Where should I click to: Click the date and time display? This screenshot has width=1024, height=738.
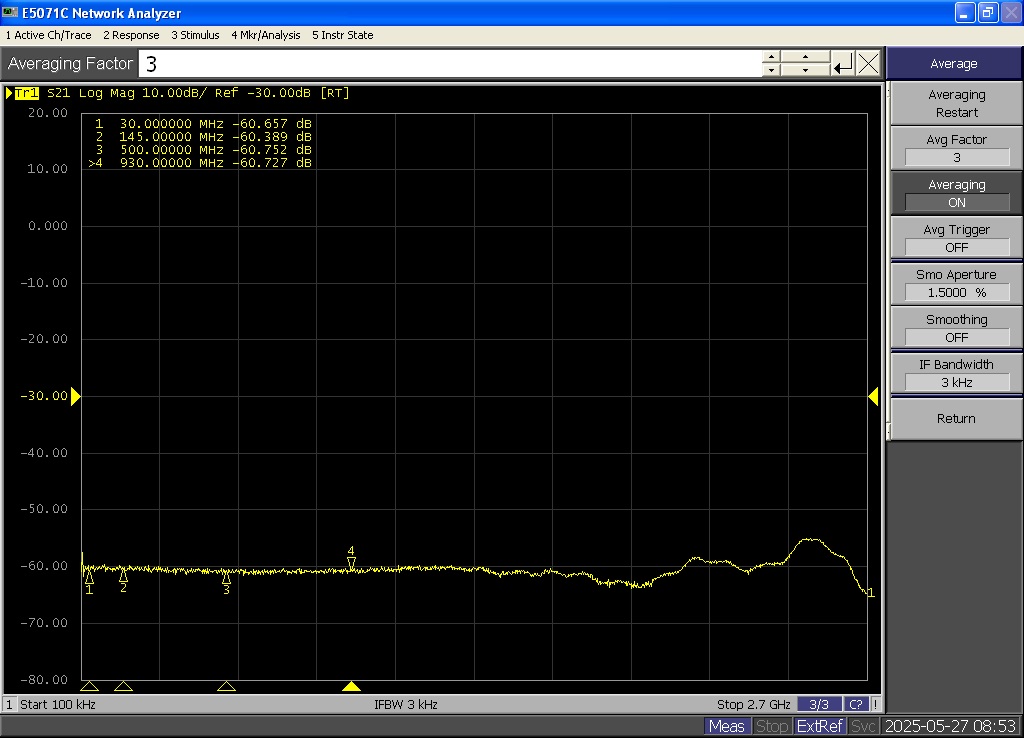click(x=950, y=726)
